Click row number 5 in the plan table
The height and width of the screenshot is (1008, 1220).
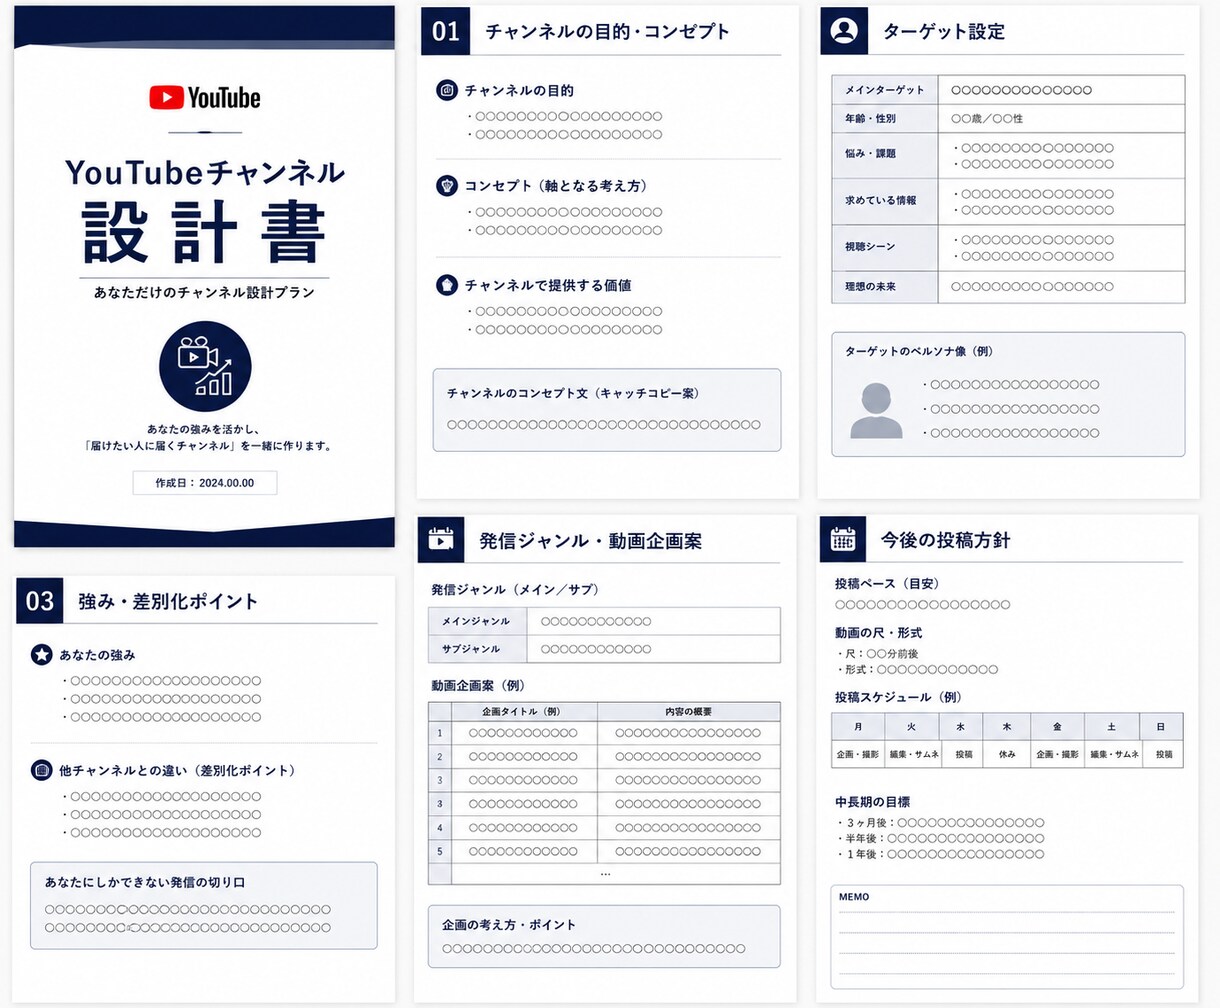coord(440,851)
